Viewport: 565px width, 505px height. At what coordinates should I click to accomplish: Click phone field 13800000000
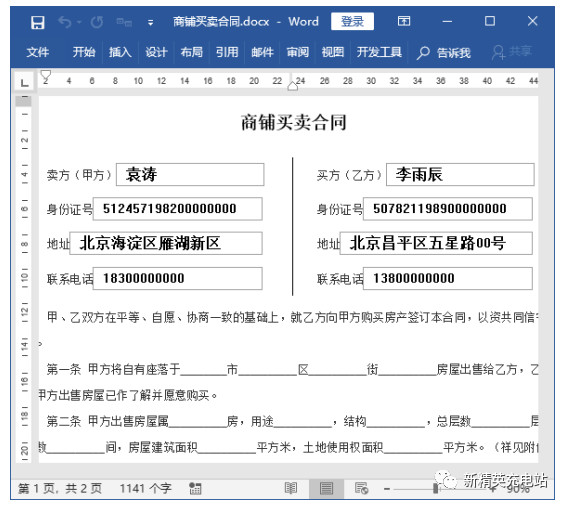(x=448, y=278)
